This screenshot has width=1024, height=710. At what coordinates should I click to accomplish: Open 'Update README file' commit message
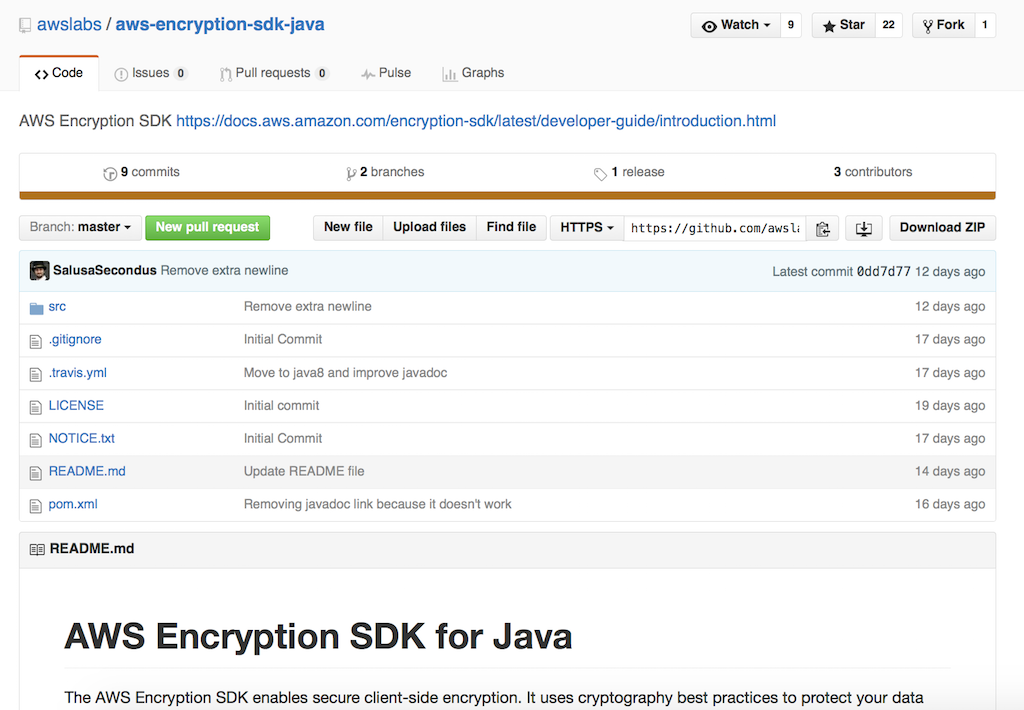tap(304, 472)
